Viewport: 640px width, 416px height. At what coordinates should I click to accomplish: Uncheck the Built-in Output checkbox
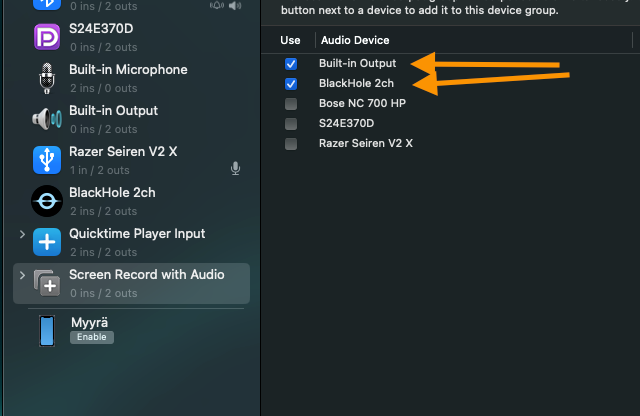point(291,64)
